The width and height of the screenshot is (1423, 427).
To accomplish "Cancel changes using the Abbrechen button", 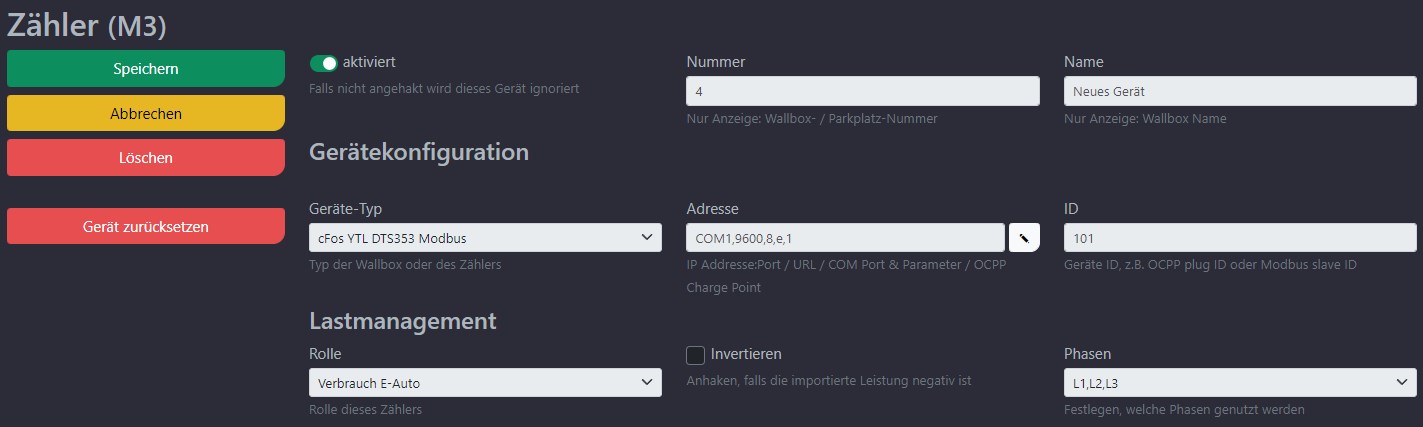I will pyautogui.click(x=146, y=113).
